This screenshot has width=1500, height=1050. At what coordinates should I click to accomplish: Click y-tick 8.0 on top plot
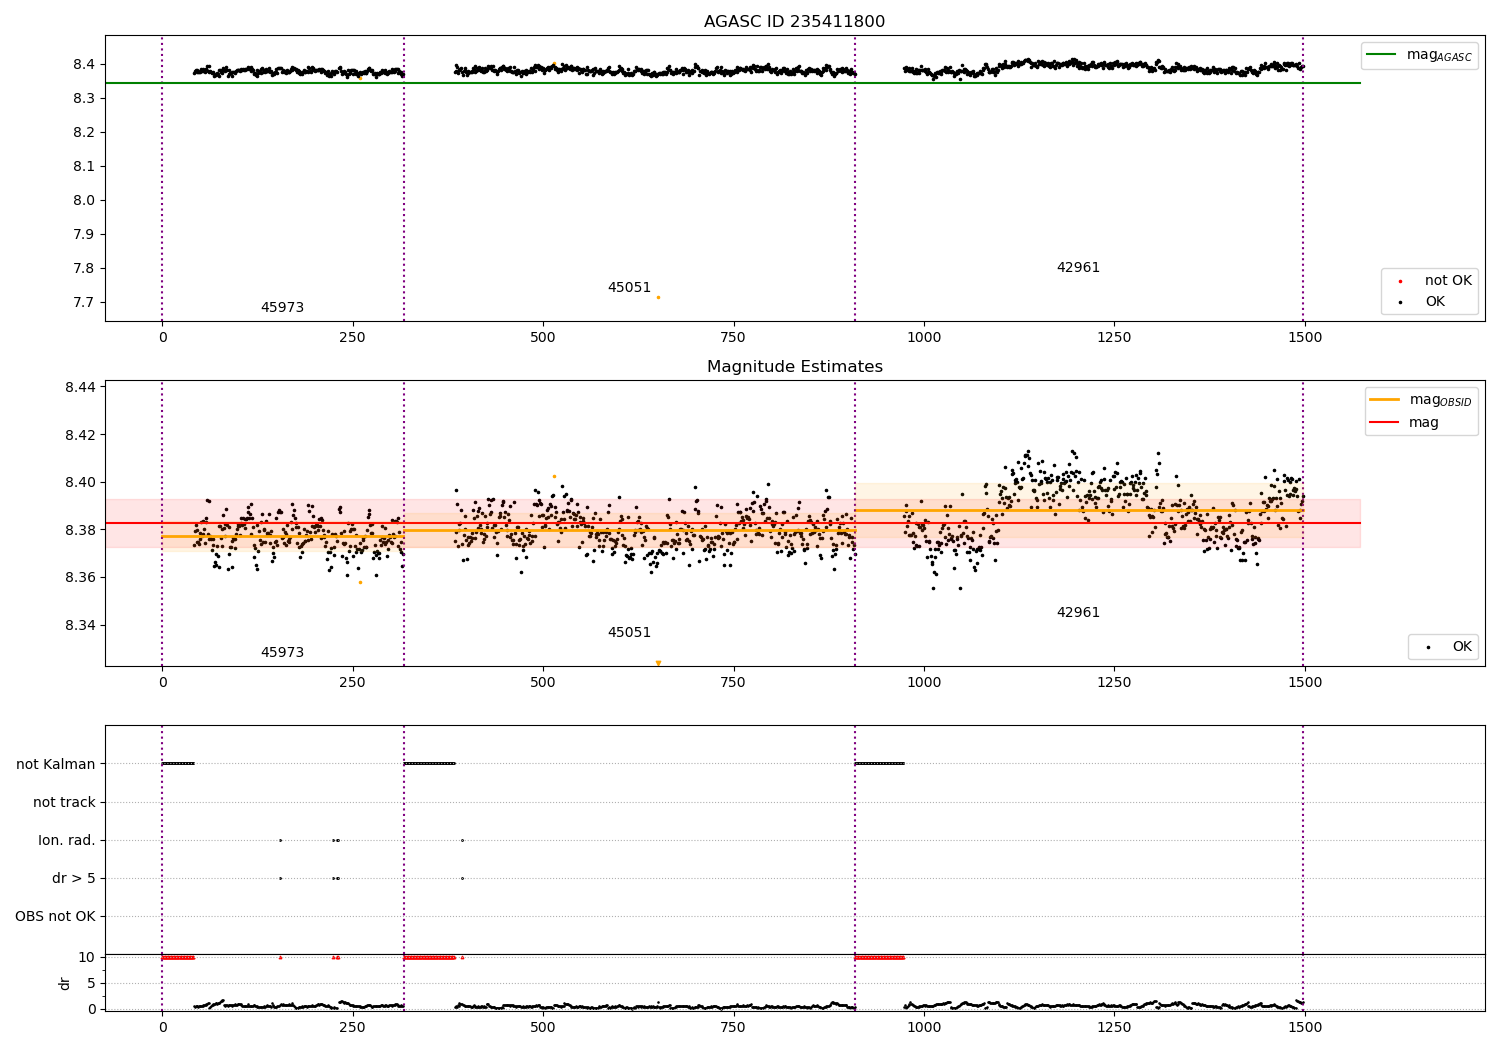[84, 201]
